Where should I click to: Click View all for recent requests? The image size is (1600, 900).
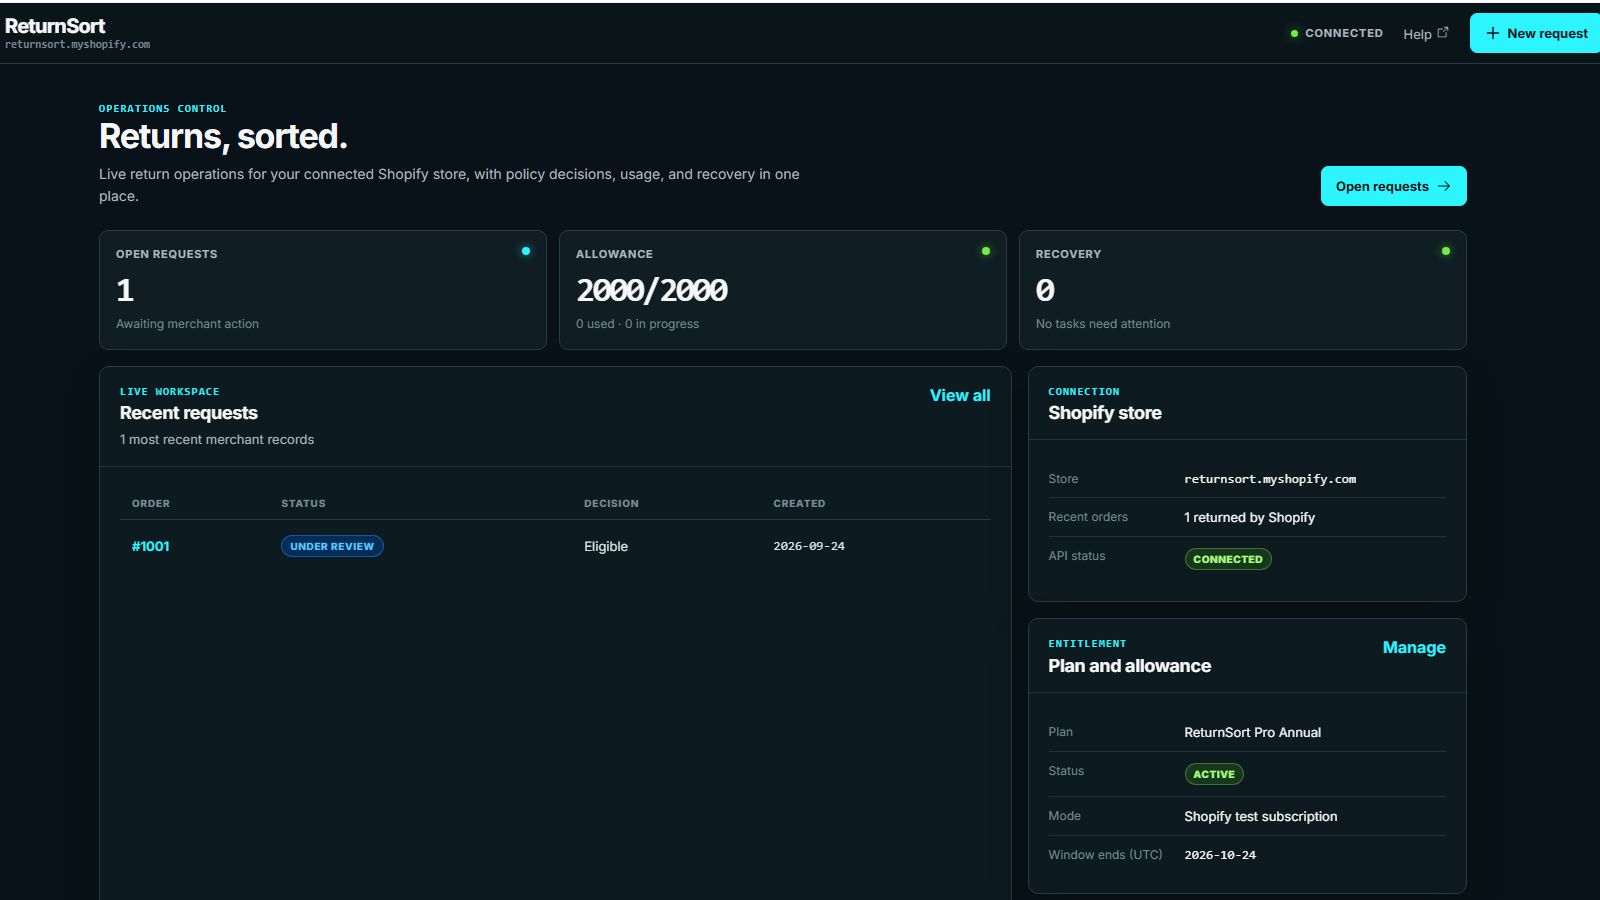click(960, 395)
